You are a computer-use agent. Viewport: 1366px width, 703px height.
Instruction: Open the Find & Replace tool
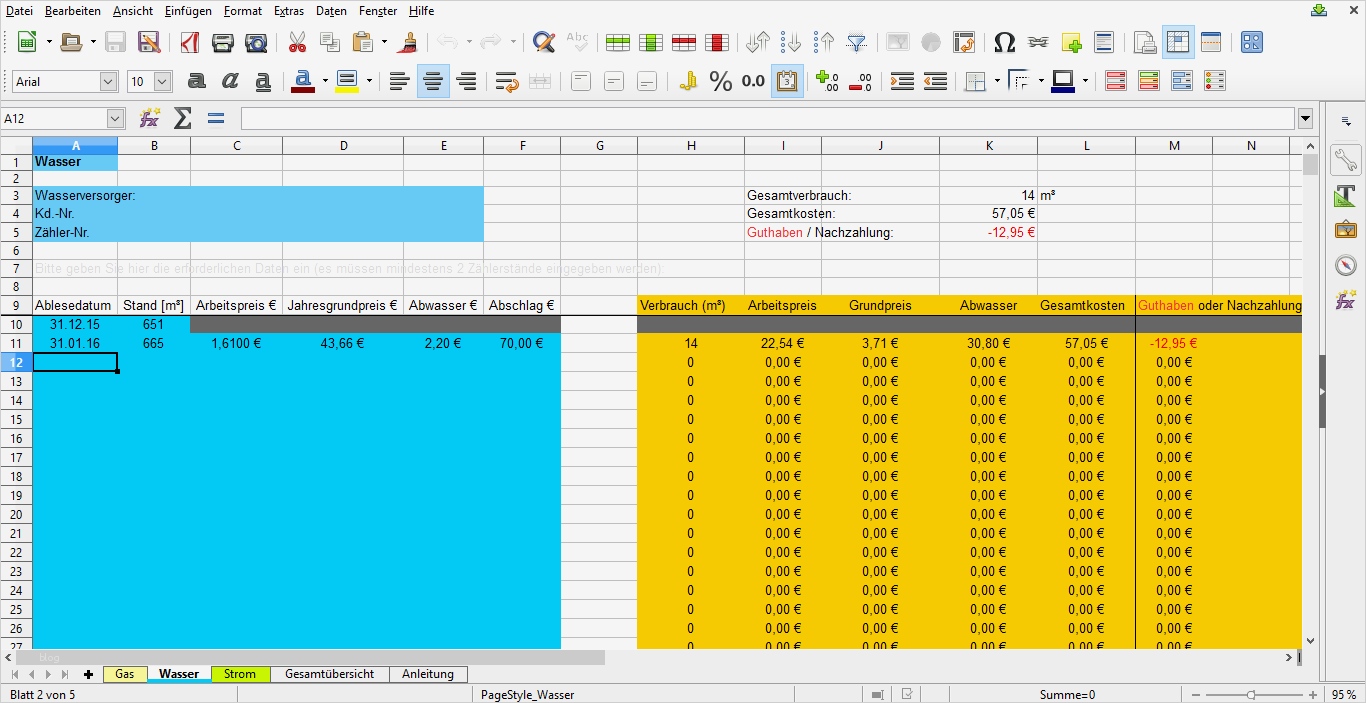(x=543, y=42)
